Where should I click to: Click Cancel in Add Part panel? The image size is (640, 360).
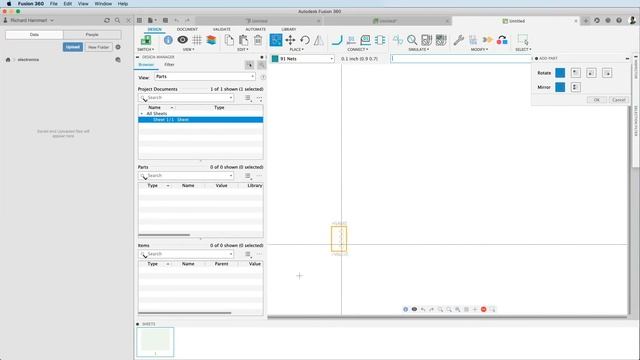619,100
